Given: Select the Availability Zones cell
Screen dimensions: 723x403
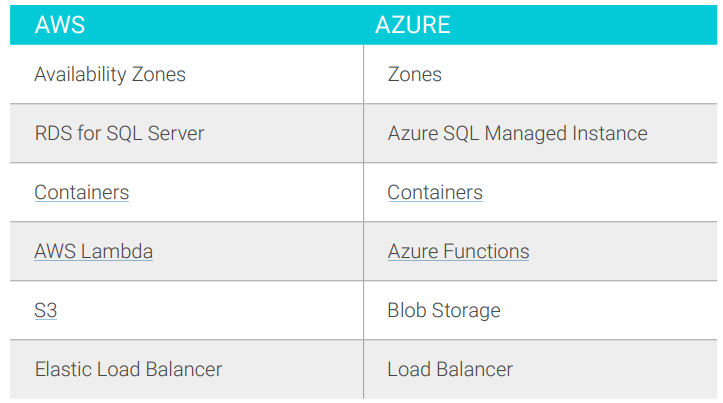Looking at the screenshot, I should pos(187,74).
